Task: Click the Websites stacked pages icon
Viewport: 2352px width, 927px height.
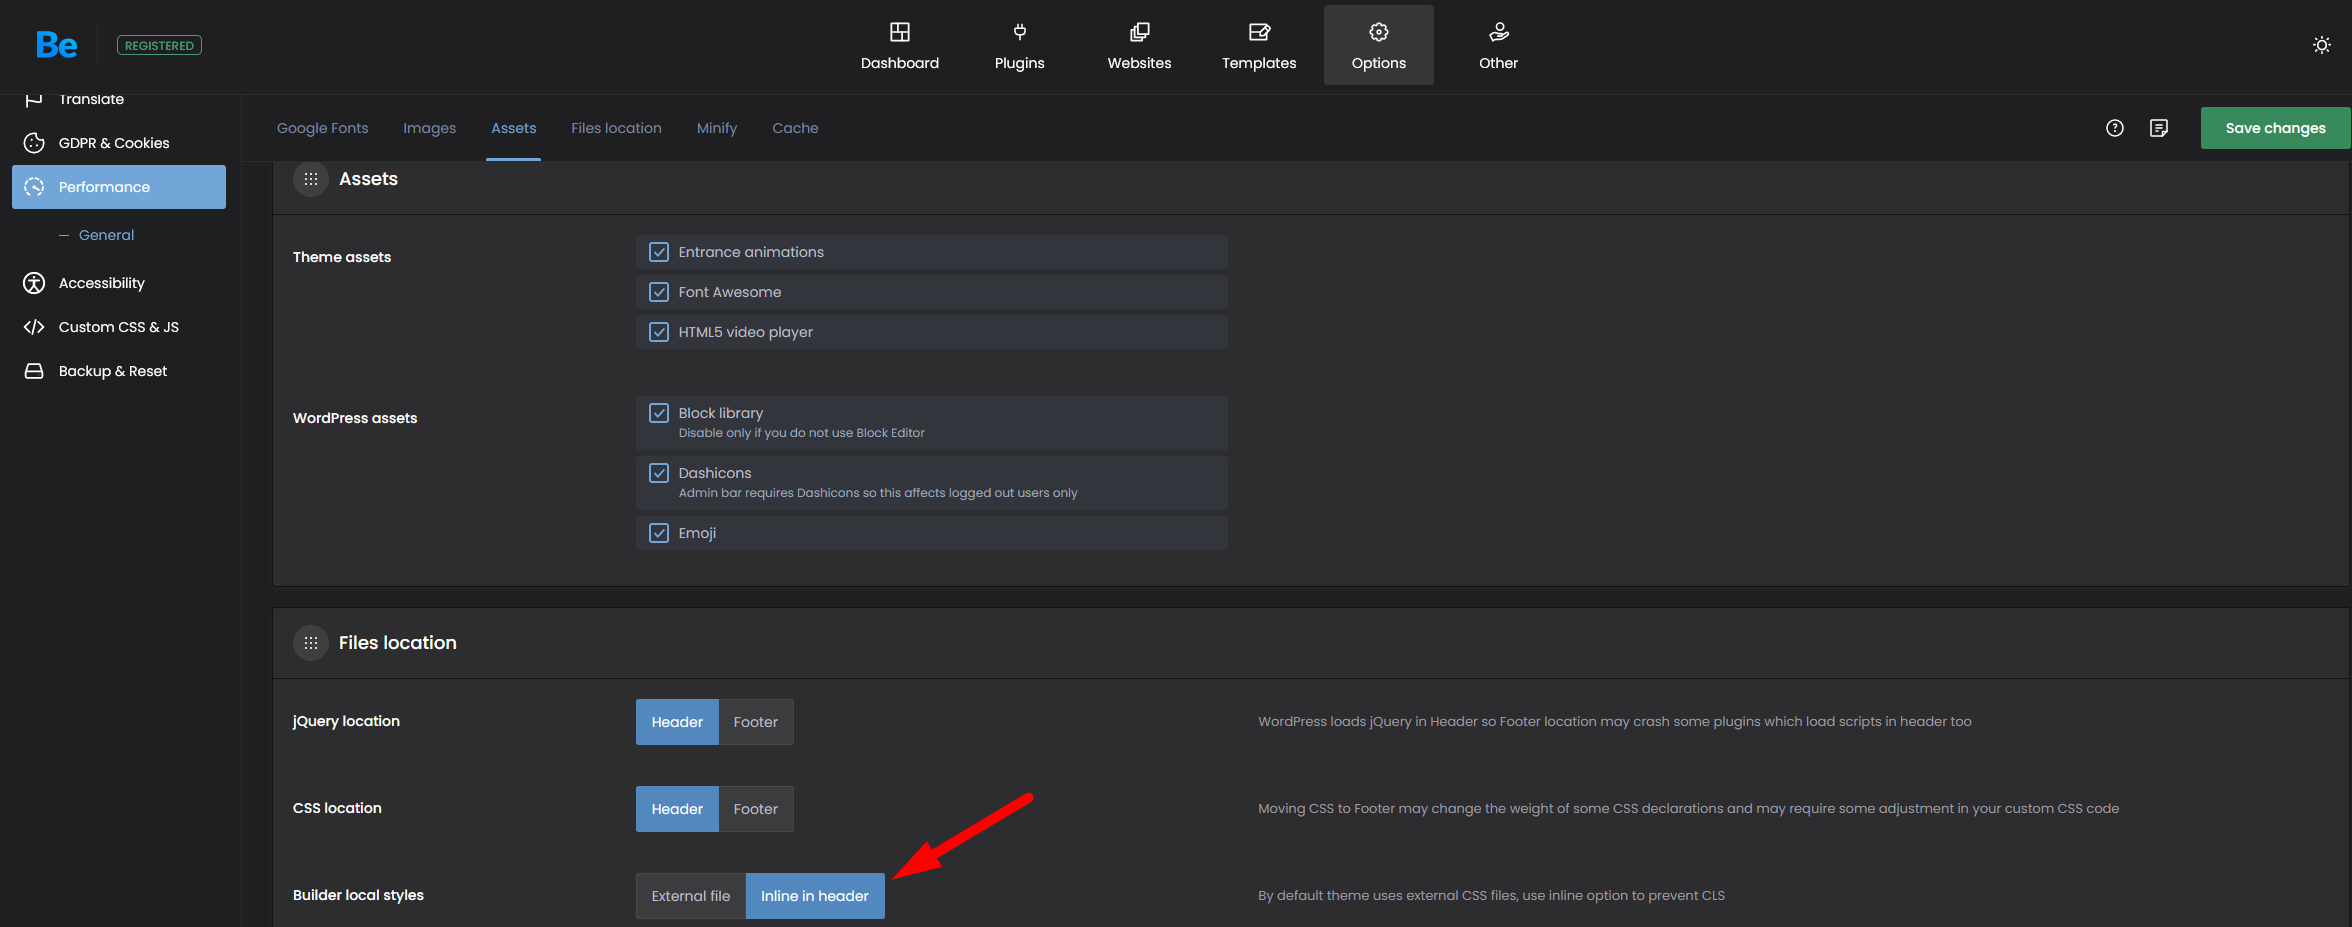Action: point(1139,32)
